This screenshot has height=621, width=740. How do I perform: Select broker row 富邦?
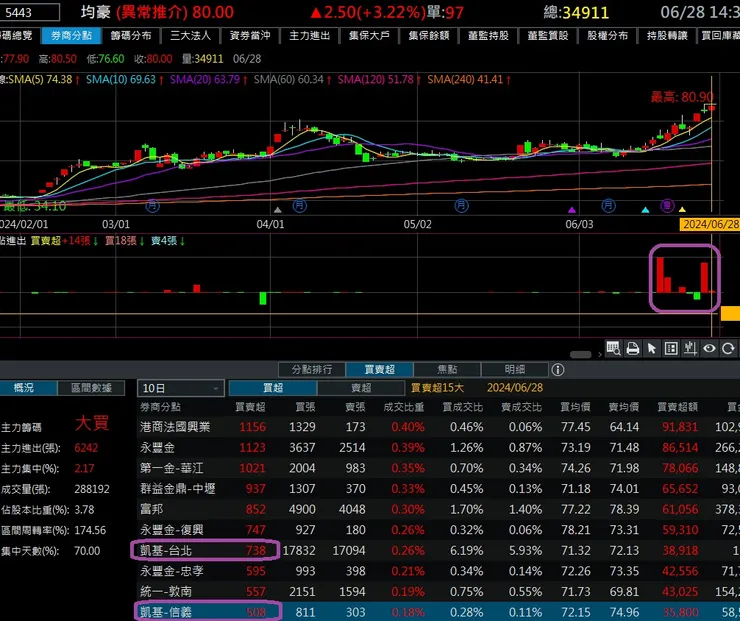[438, 509]
